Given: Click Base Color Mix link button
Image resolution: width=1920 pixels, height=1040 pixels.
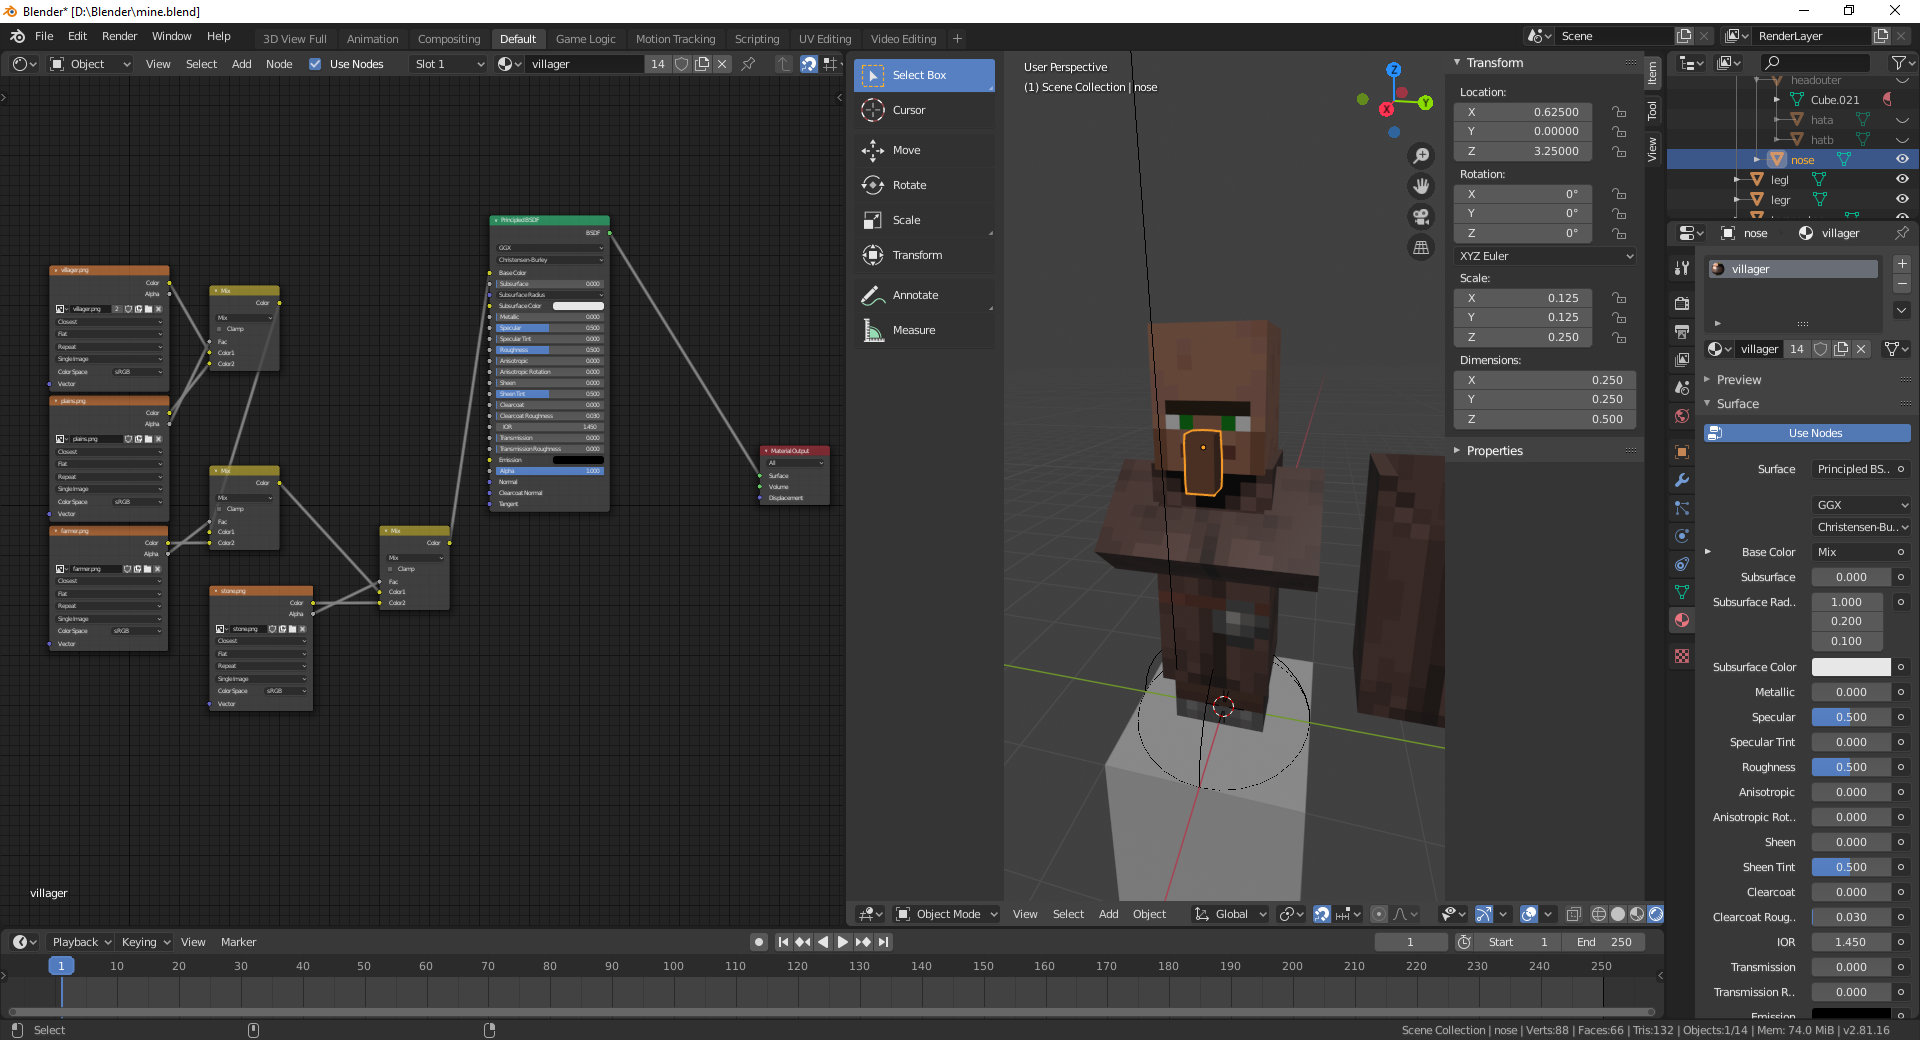Looking at the screenshot, I should [1853, 552].
